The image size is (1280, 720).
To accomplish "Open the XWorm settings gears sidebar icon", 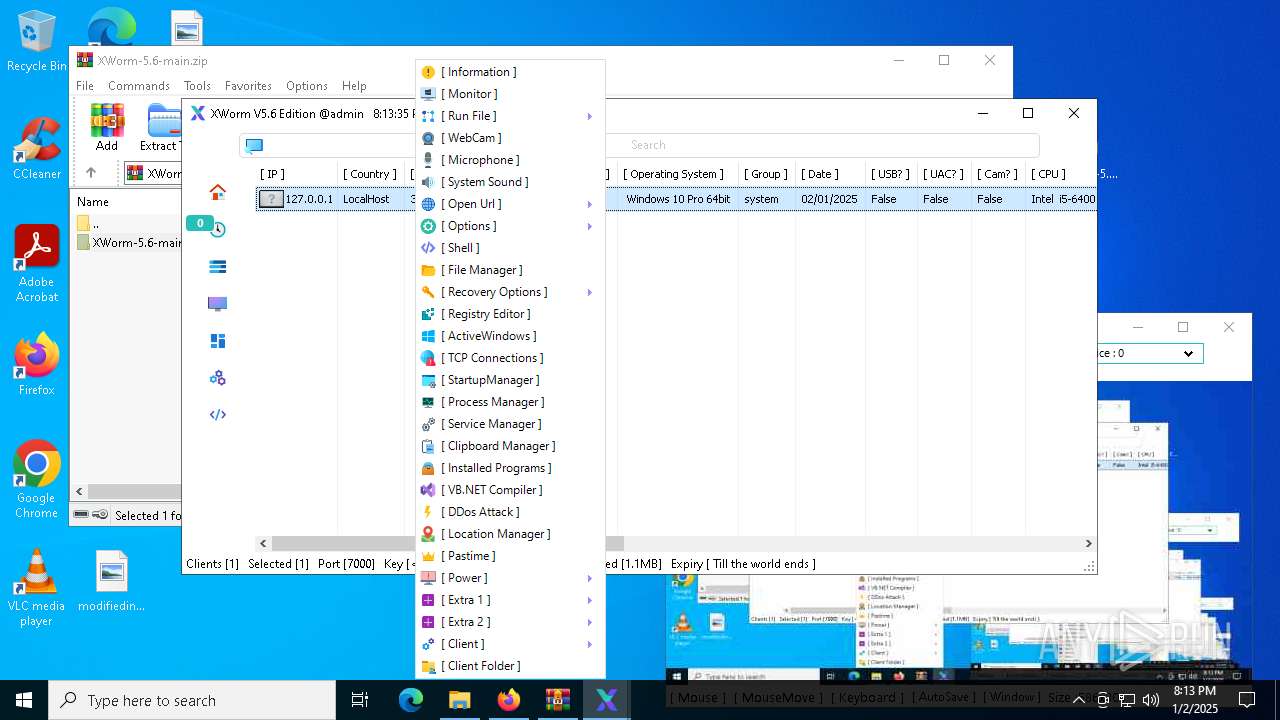I will coord(217,378).
